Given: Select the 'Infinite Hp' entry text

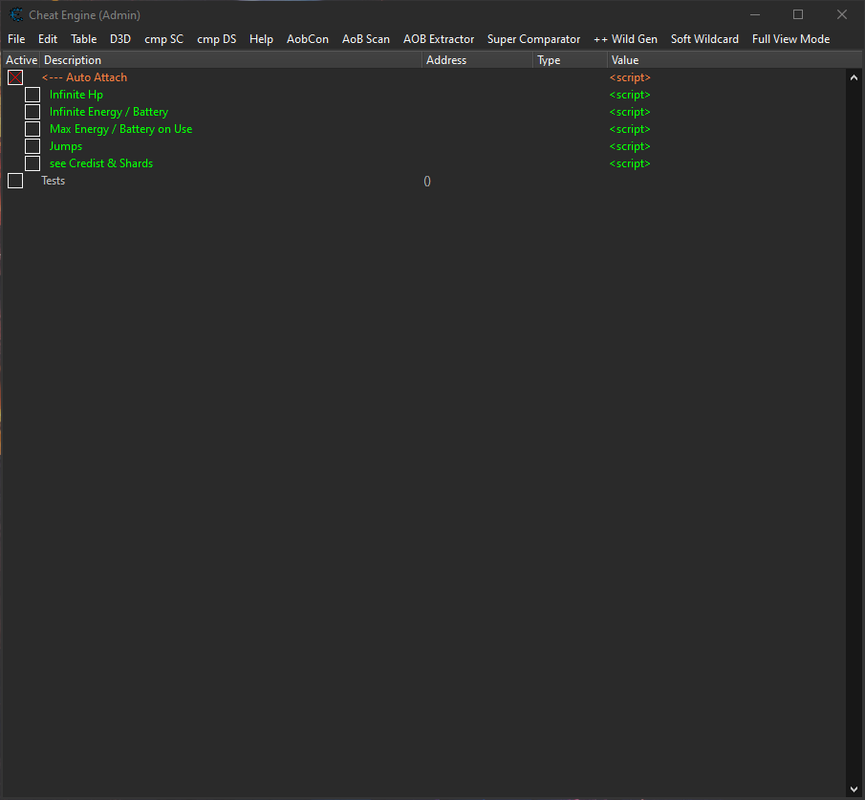Looking at the screenshot, I should tap(76, 95).
